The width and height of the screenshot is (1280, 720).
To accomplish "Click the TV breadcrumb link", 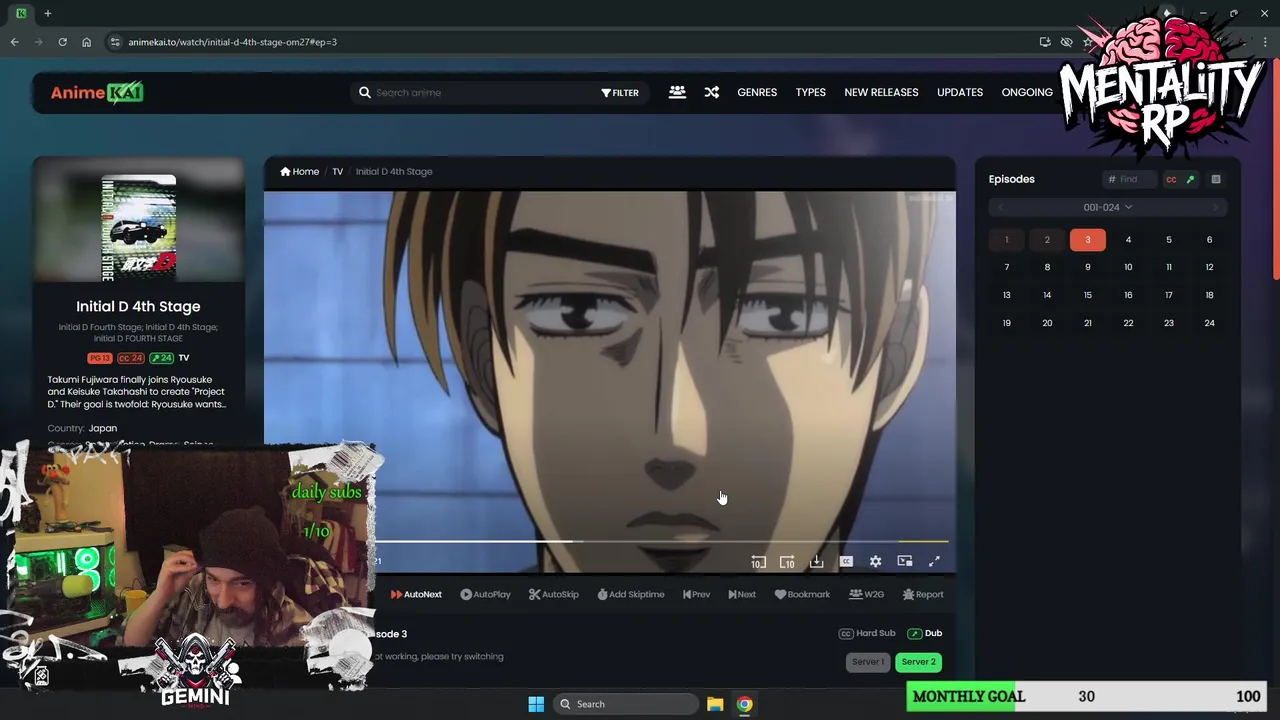I will (338, 171).
